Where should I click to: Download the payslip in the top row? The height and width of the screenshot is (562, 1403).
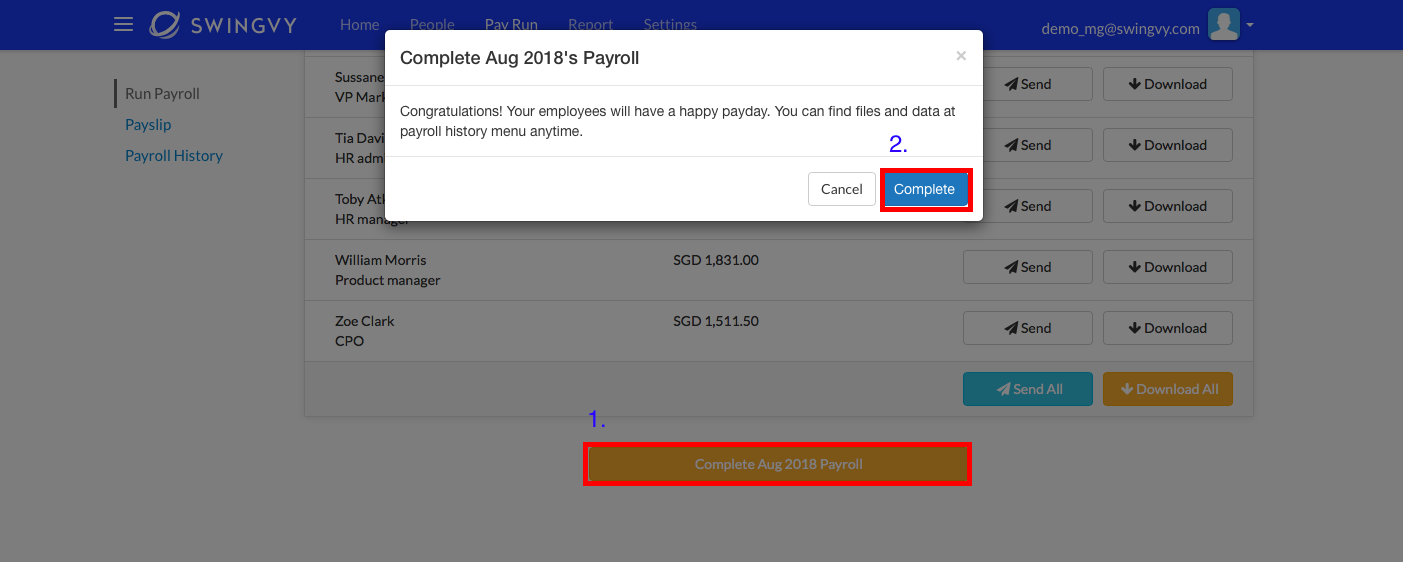point(1168,84)
